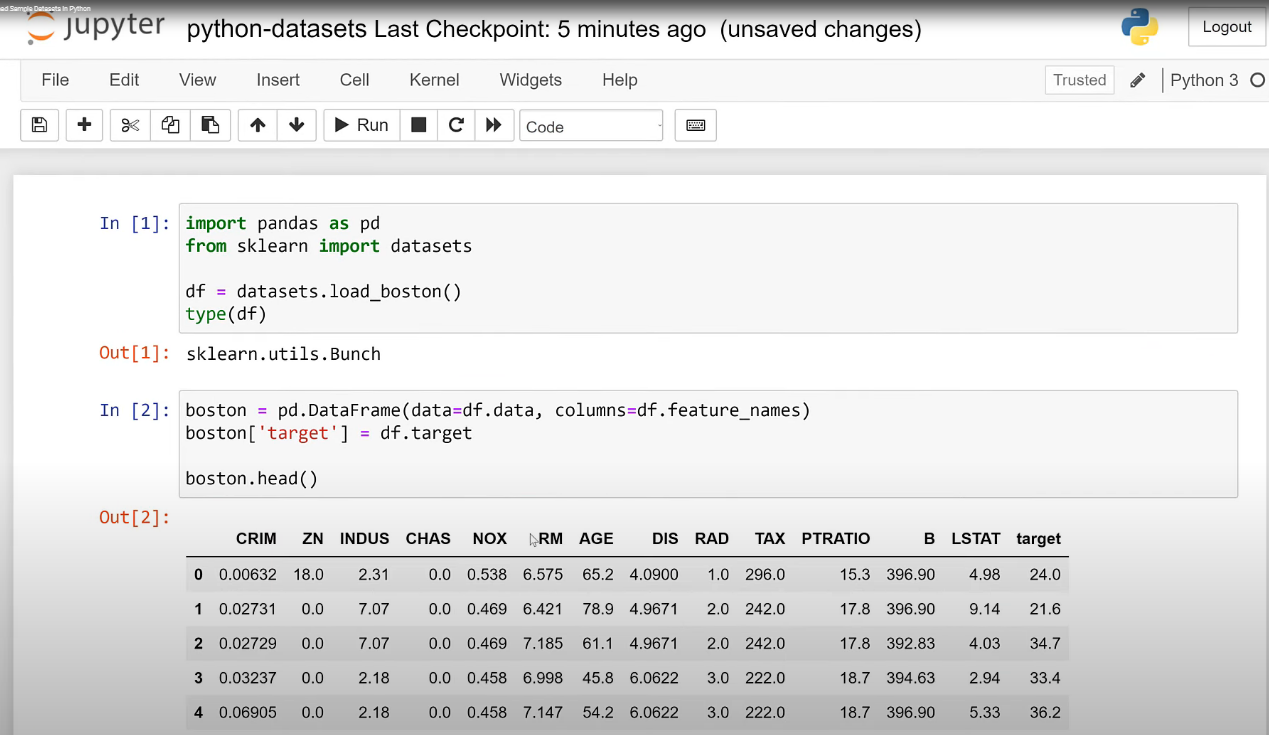Click the pencil edit icon near Trusted
The height and width of the screenshot is (735, 1269).
point(1137,80)
